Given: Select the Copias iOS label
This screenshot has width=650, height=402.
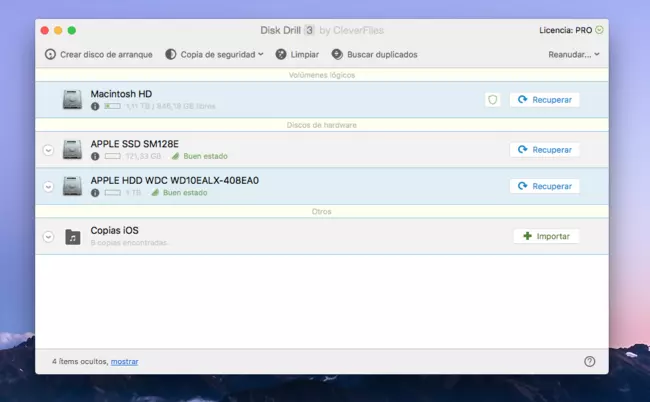Looking at the screenshot, I should (114, 230).
